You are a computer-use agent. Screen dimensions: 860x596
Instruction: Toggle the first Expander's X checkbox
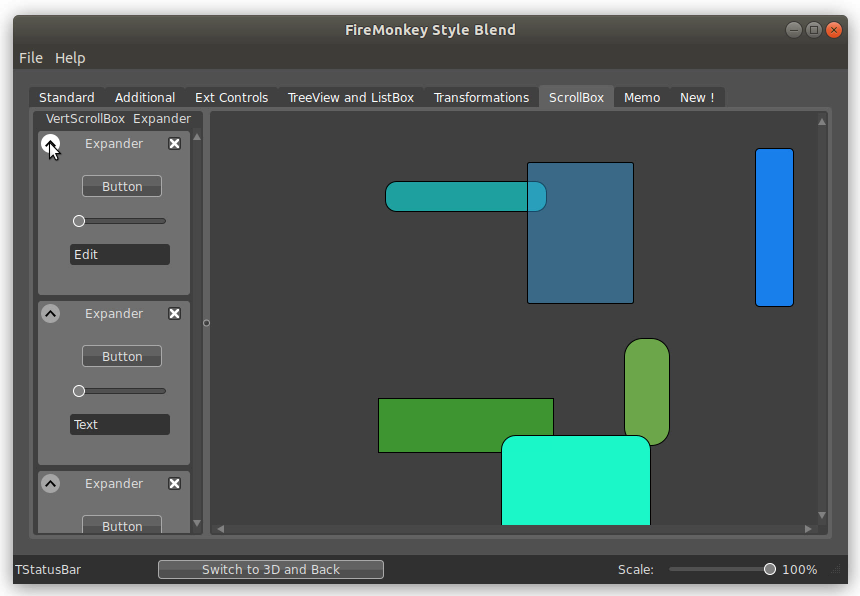click(x=174, y=144)
